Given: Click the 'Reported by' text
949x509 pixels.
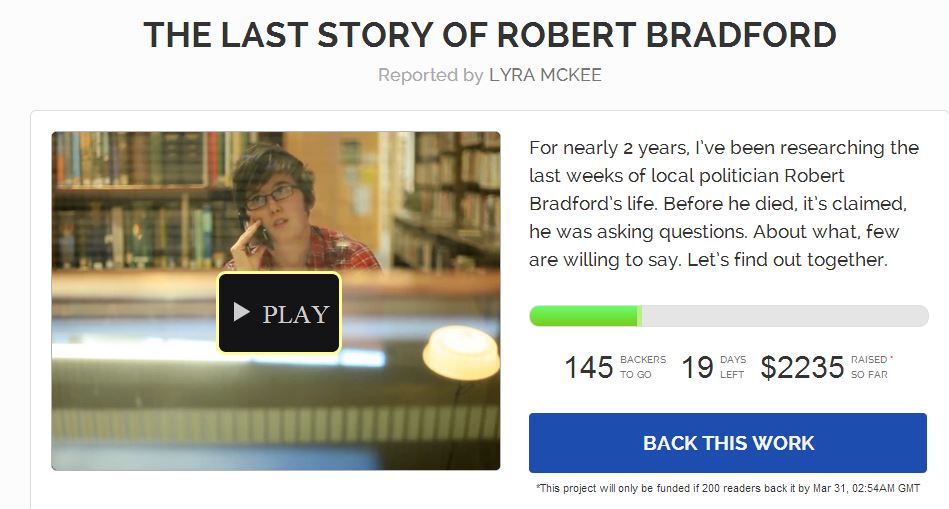Looking at the screenshot, I should click(x=430, y=75).
